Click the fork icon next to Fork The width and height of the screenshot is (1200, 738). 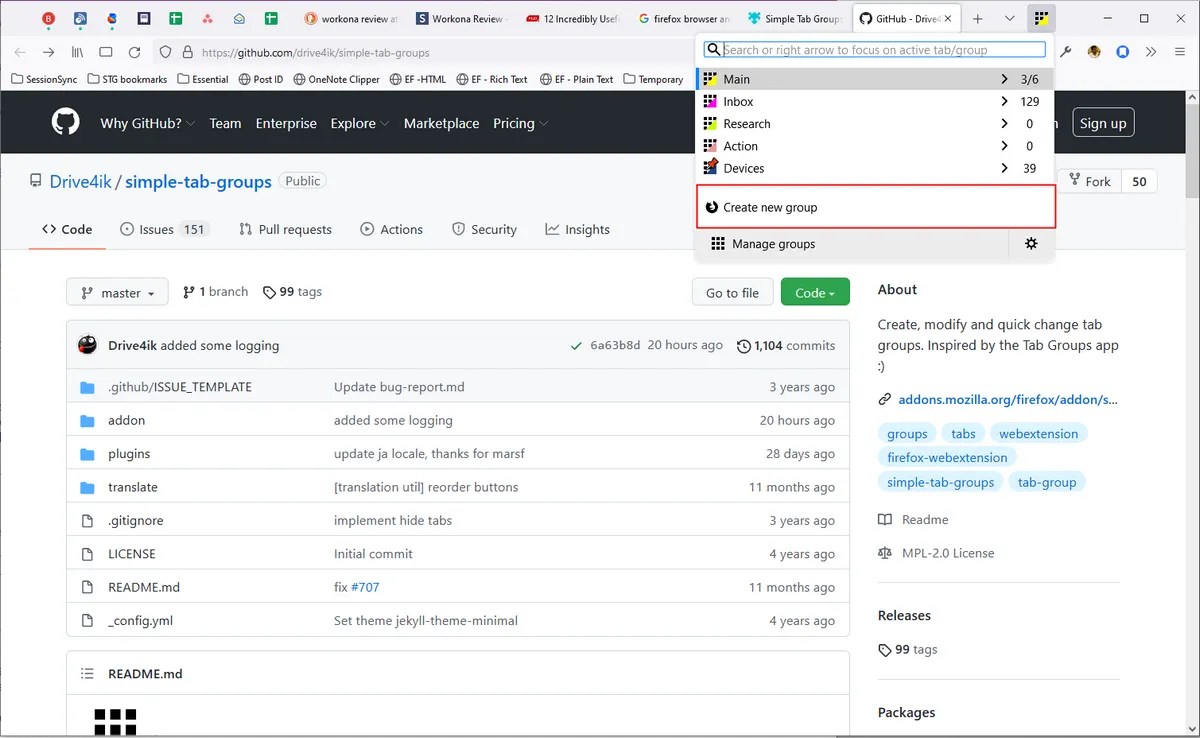(1077, 181)
